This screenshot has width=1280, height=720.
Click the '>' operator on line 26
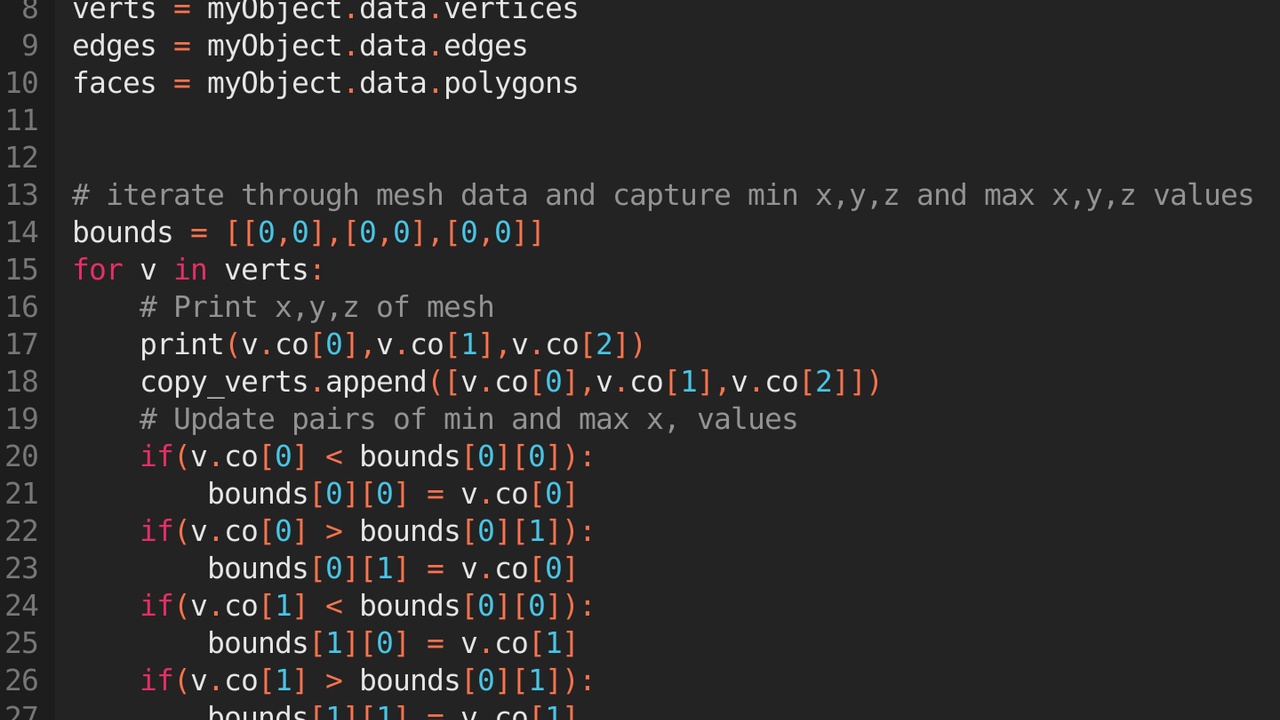coord(333,681)
